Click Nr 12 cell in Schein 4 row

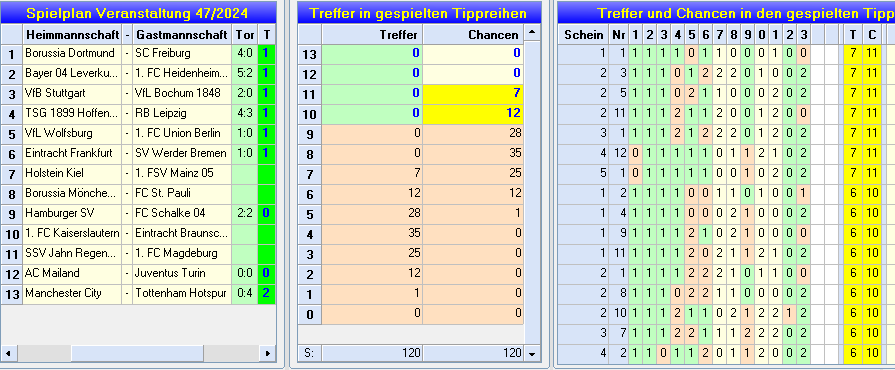point(618,154)
